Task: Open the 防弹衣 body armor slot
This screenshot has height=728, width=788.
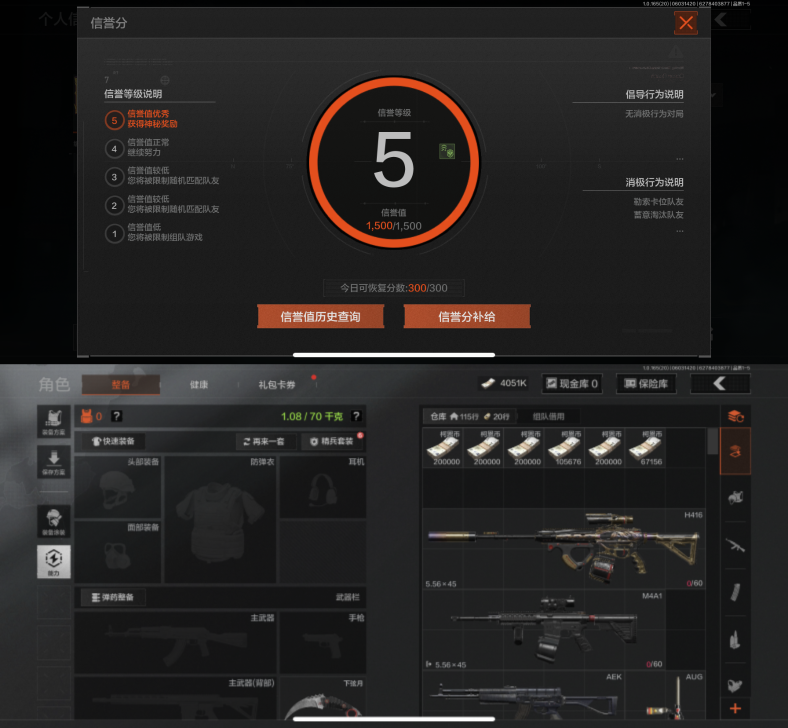Action: pyautogui.click(x=220, y=519)
